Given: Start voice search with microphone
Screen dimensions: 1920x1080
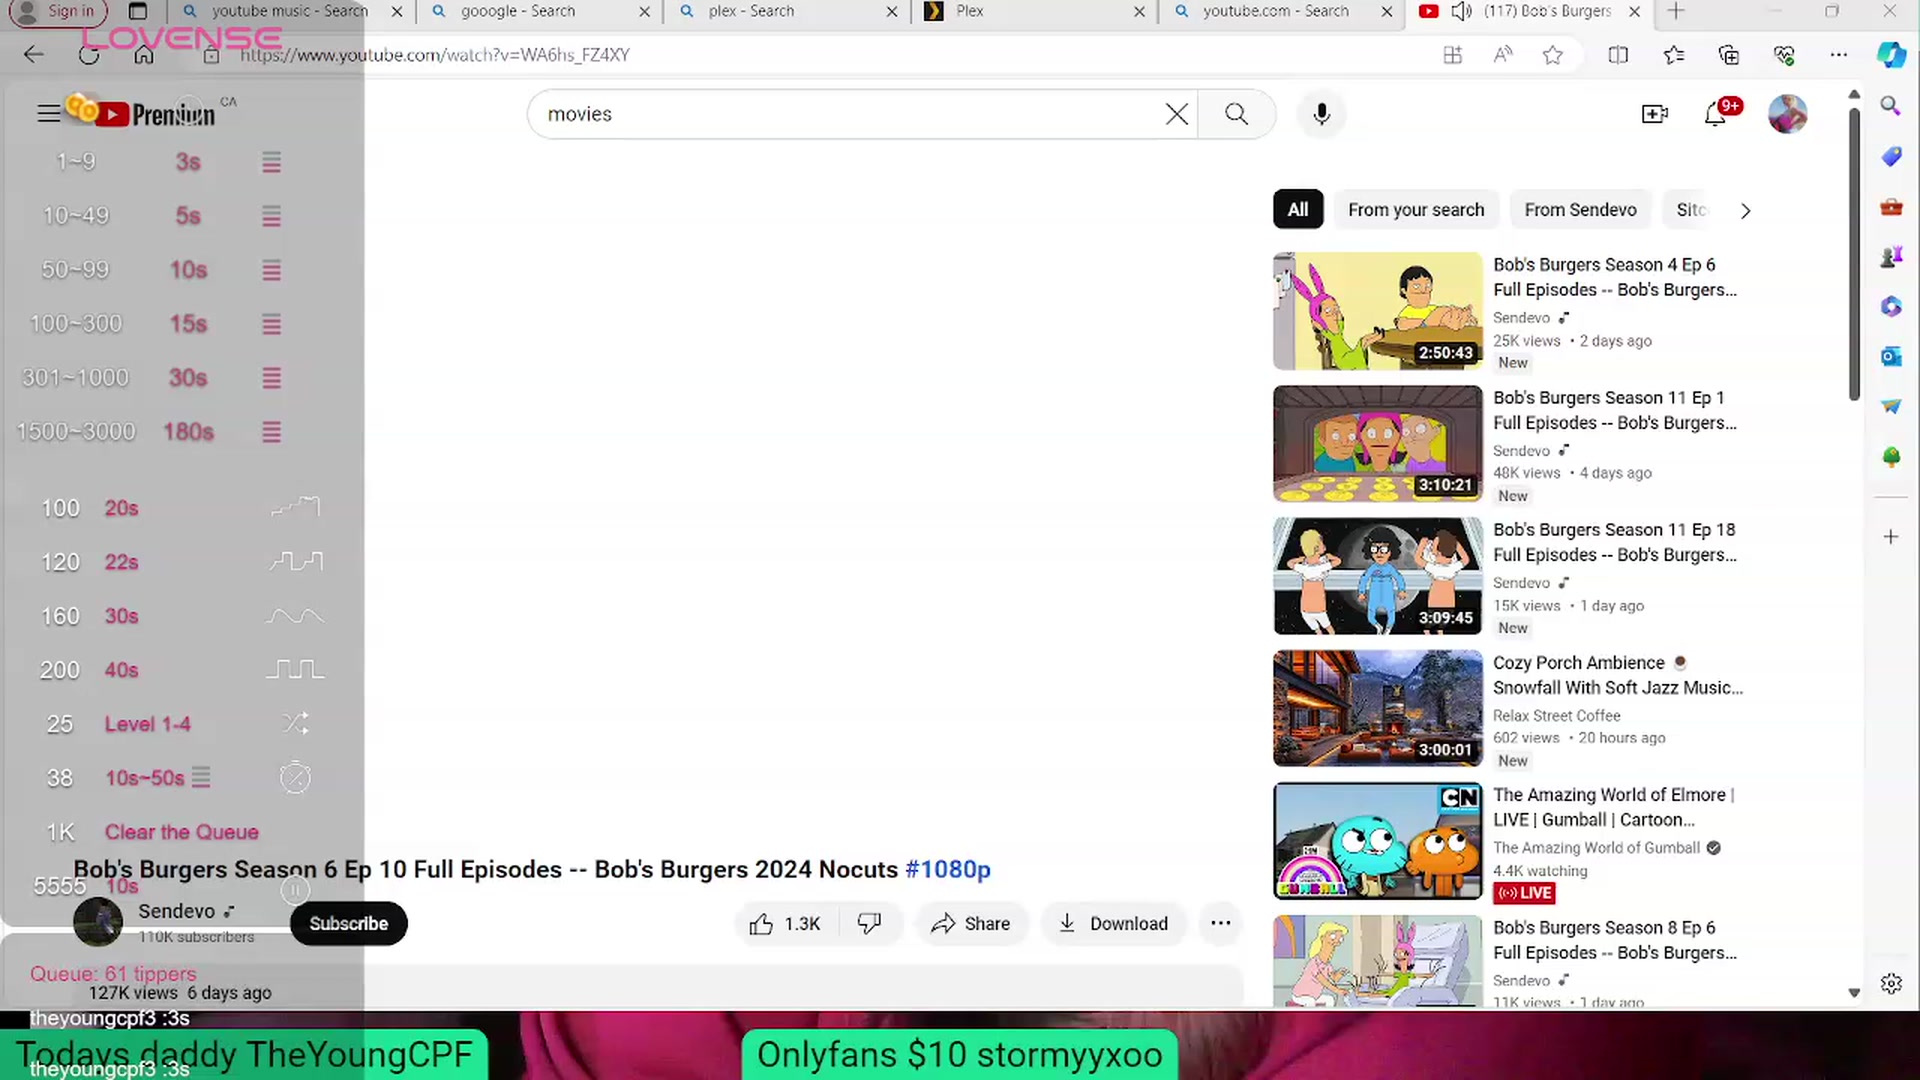Looking at the screenshot, I should coord(1321,114).
